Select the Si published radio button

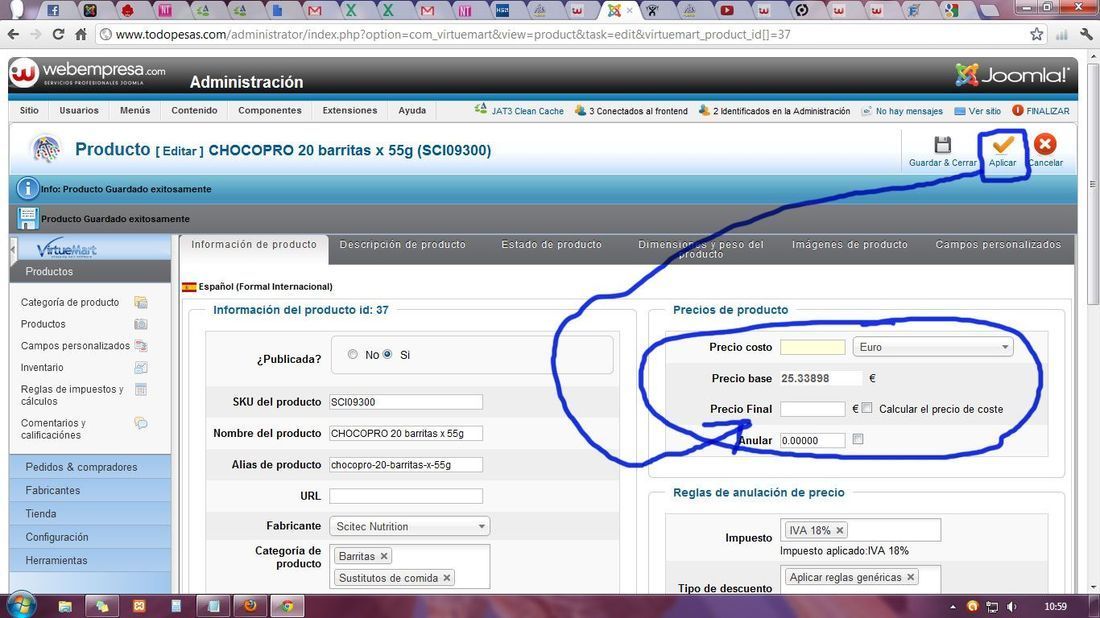pyautogui.click(x=387, y=355)
